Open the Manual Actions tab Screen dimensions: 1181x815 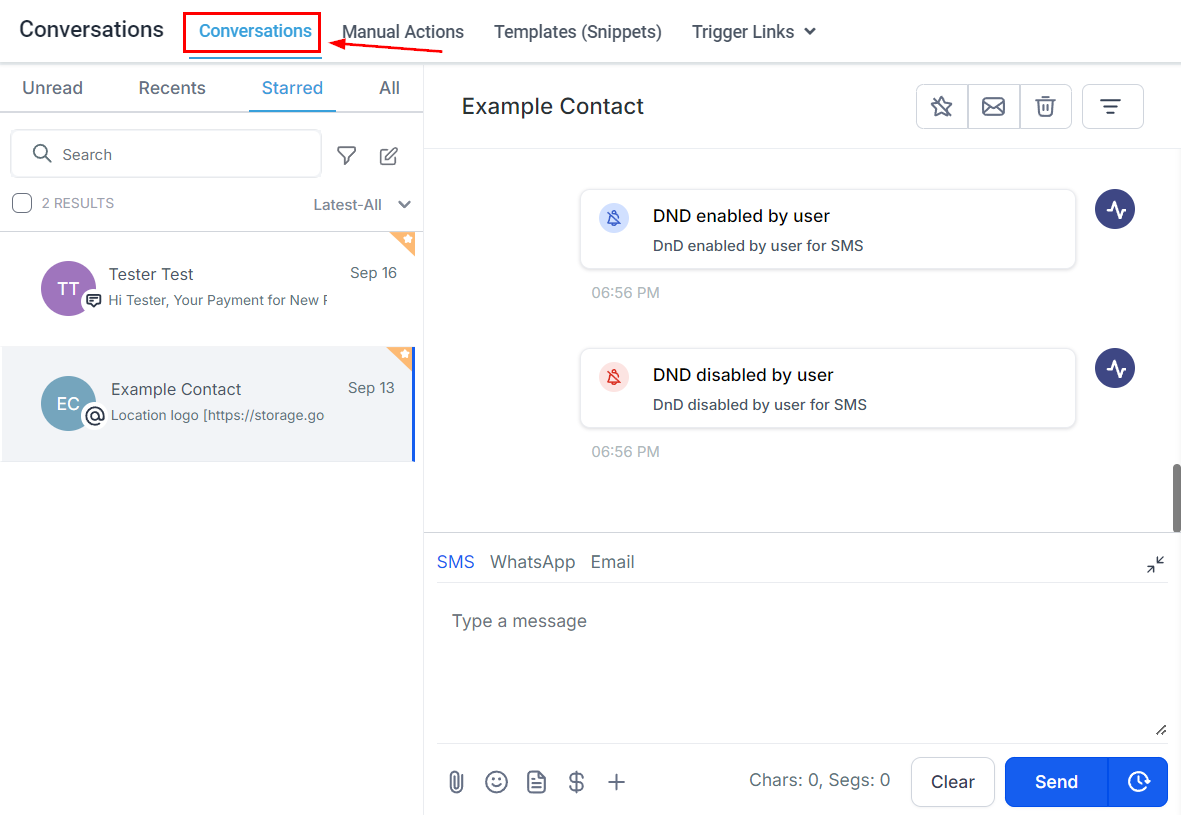(x=403, y=32)
